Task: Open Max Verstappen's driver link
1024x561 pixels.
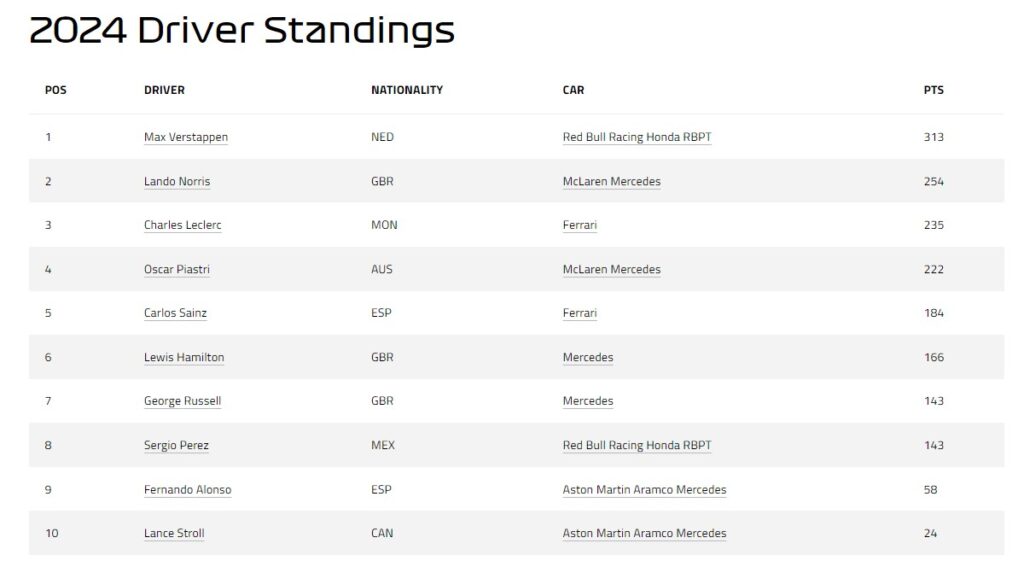Action: click(186, 137)
